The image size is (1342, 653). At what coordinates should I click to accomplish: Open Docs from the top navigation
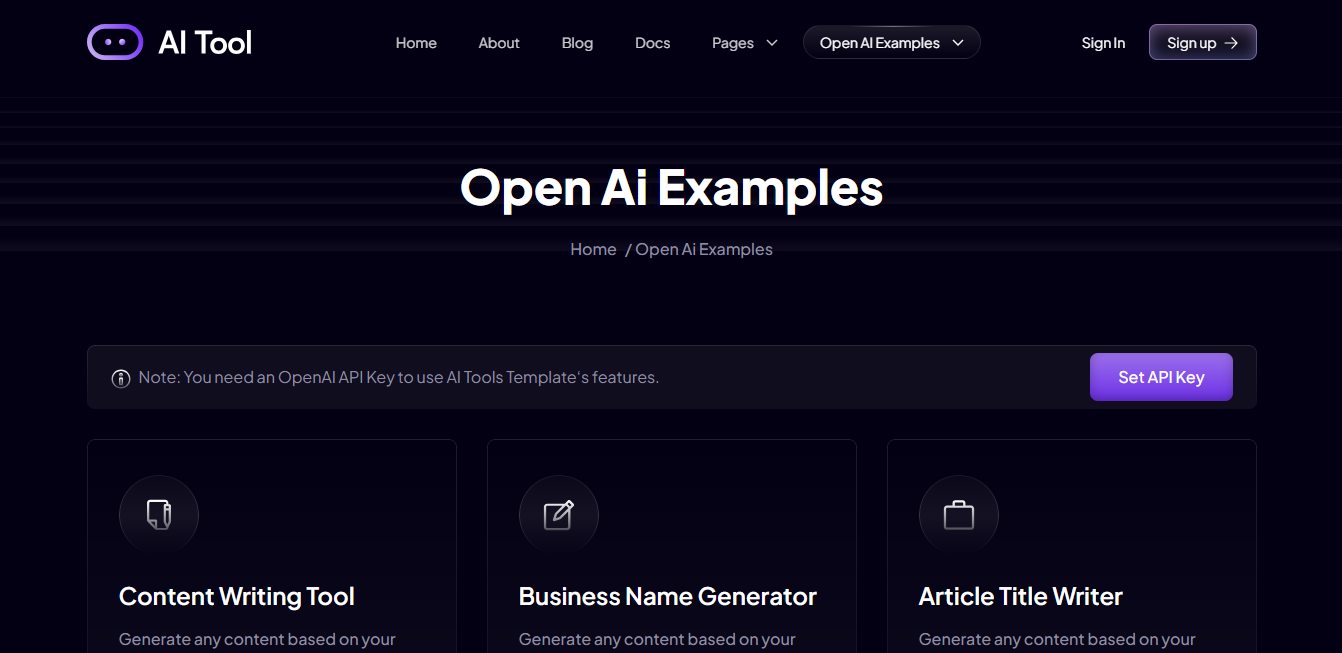pyautogui.click(x=653, y=43)
